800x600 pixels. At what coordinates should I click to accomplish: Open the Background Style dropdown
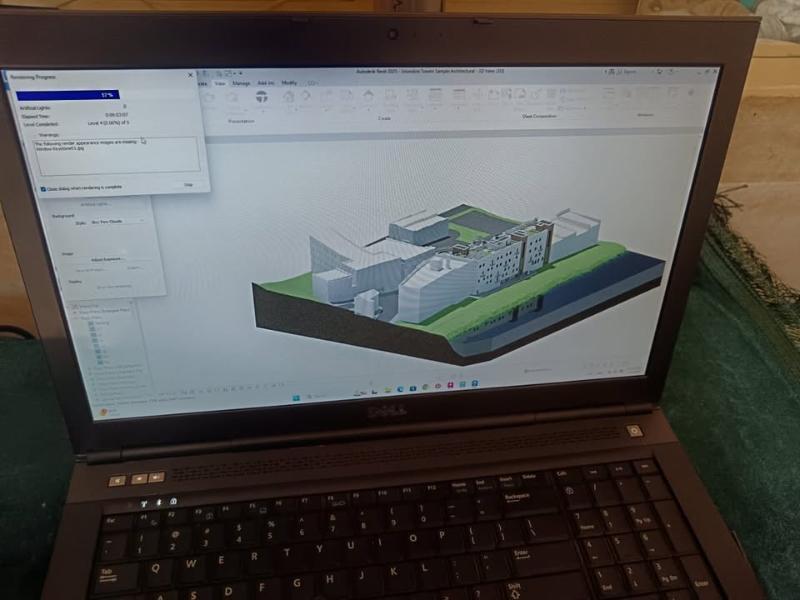[118, 221]
